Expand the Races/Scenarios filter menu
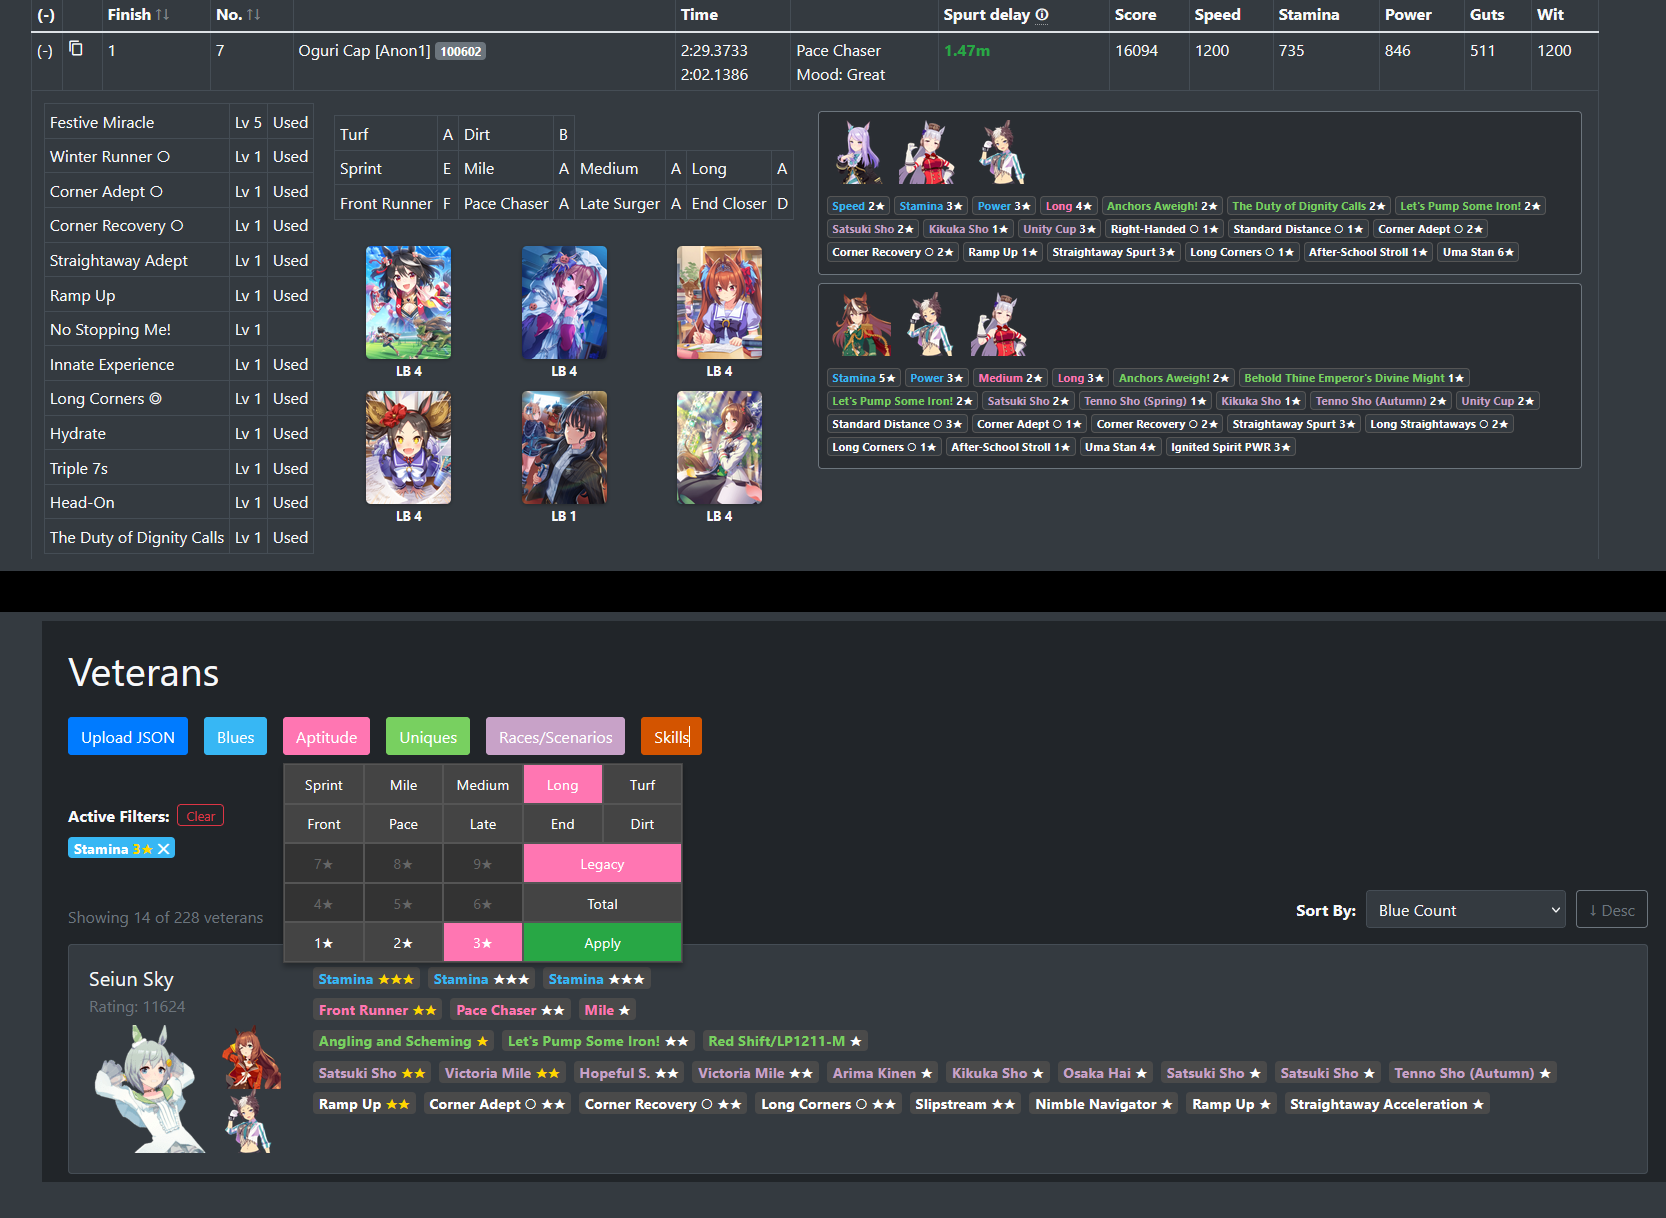1666x1218 pixels. pos(555,737)
